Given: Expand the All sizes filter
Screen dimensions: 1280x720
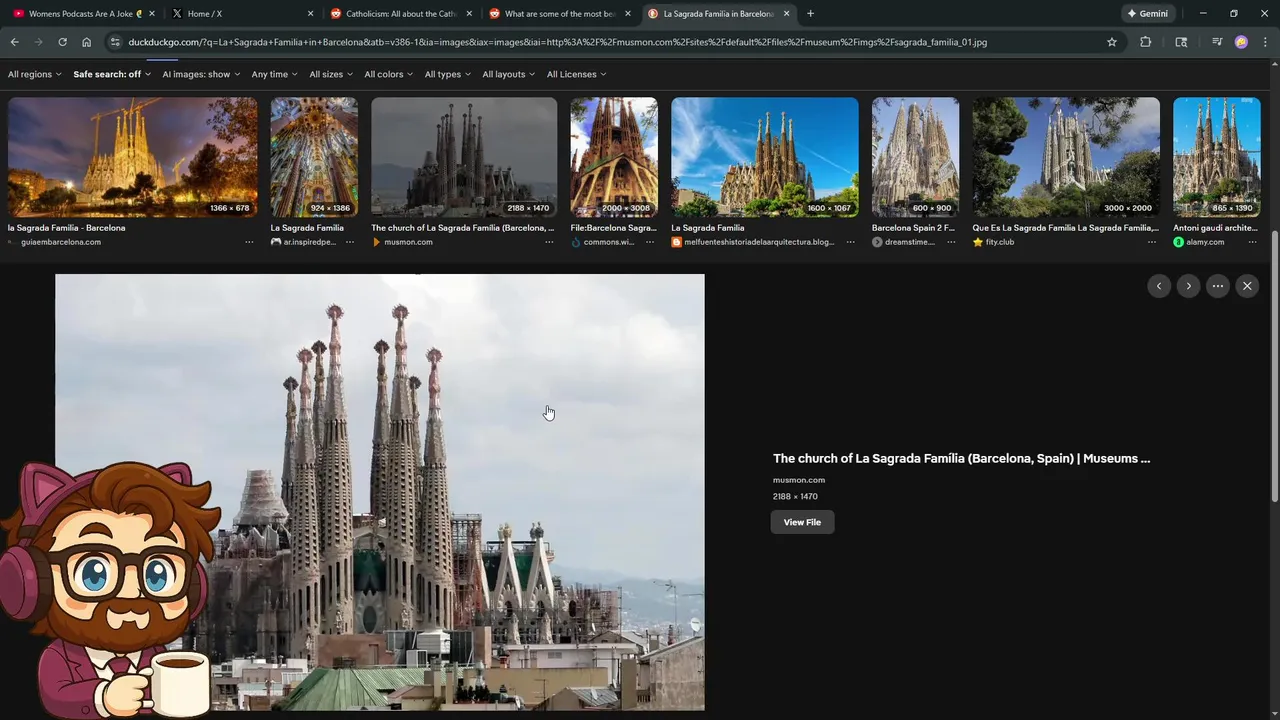Looking at the screenshot, I should [x=331, y=74].
